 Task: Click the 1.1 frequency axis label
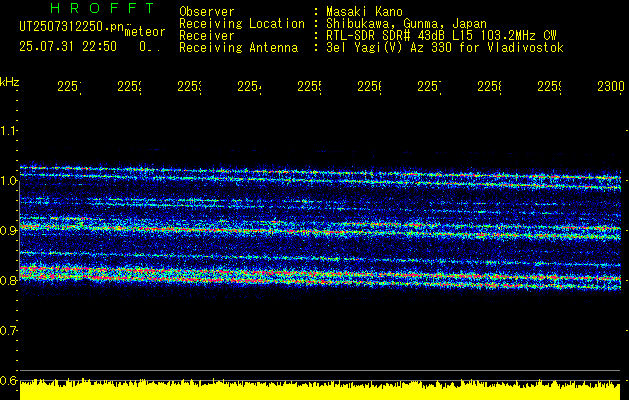8,131
